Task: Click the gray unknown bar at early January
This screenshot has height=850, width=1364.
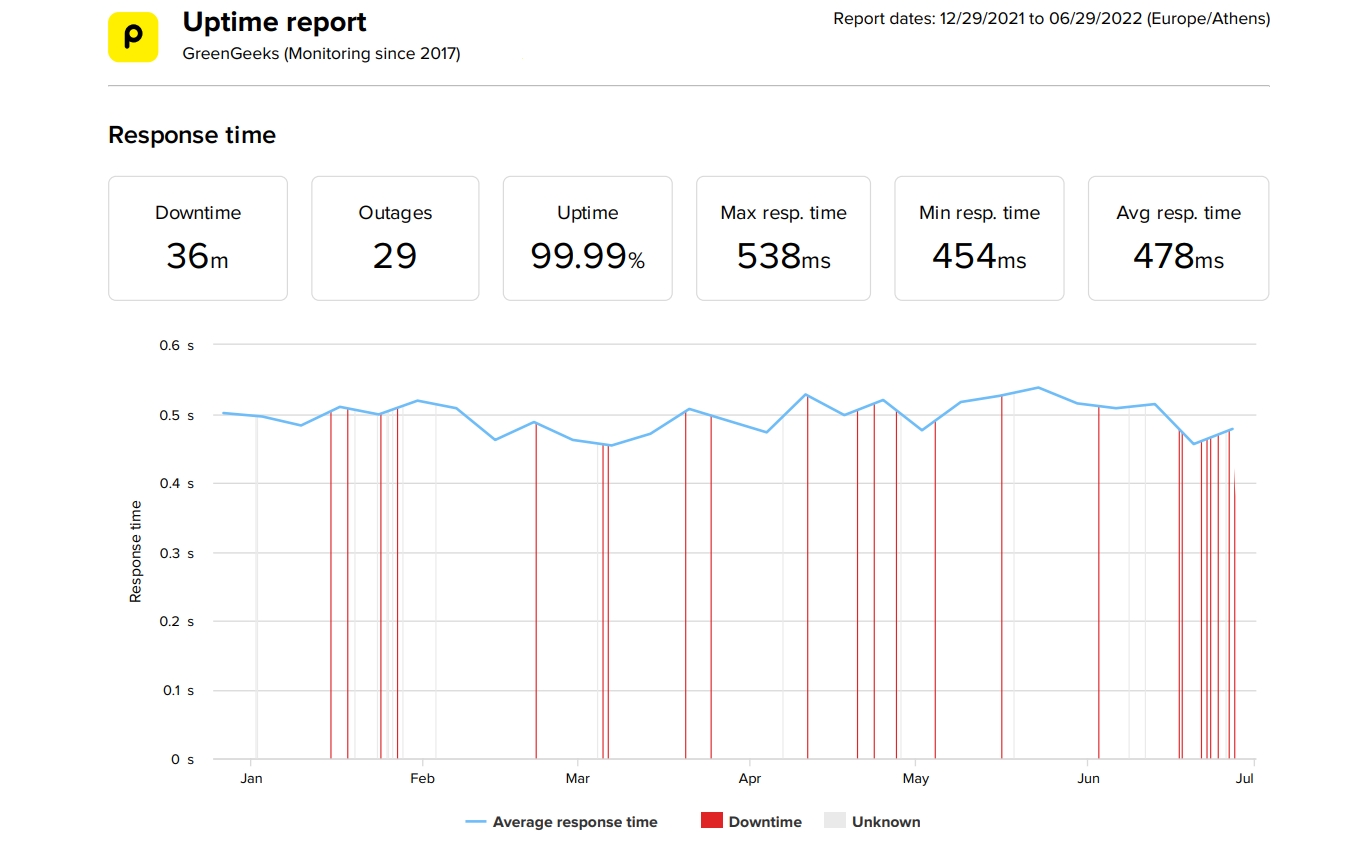Action: coord(257,588)
